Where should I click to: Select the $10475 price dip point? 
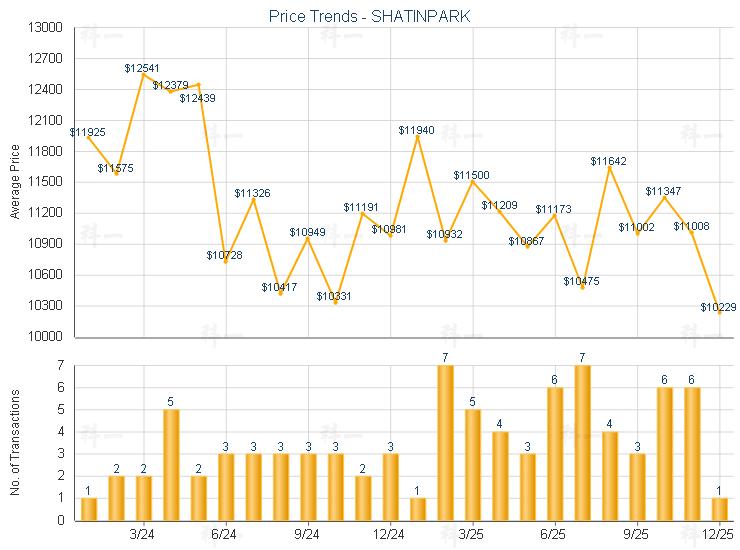point(582,287)
